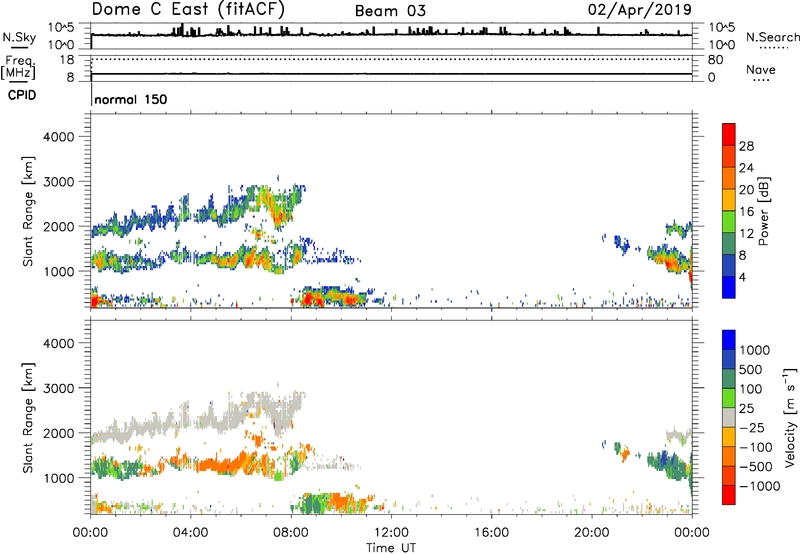Viewport: 800px width, 554px height.
Task: Click the "-25" tick on Velocity colorbar
Action: point(752,427)
